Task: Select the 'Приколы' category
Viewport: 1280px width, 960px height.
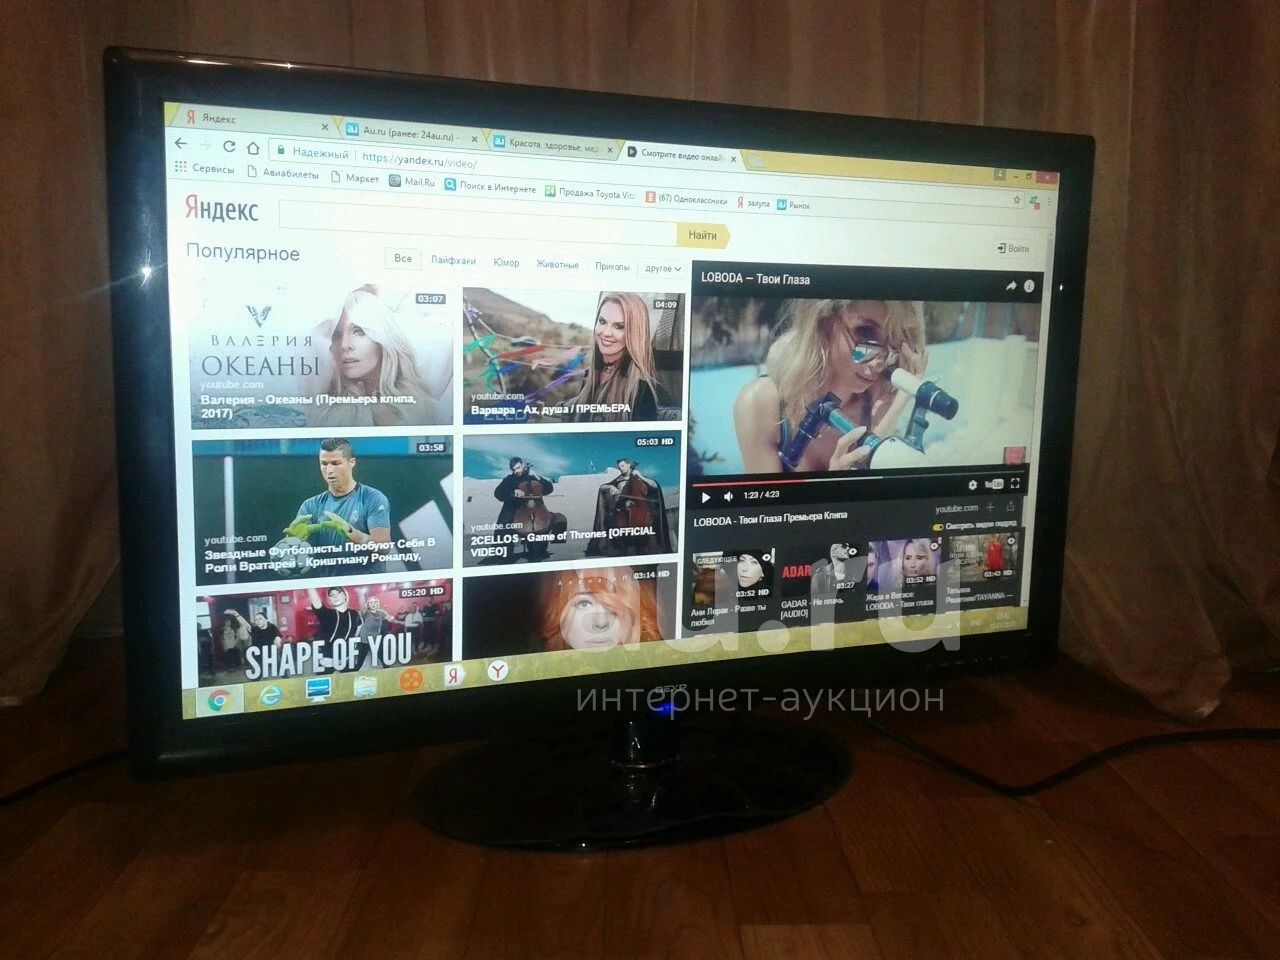Action: click(x=612, y=267)
